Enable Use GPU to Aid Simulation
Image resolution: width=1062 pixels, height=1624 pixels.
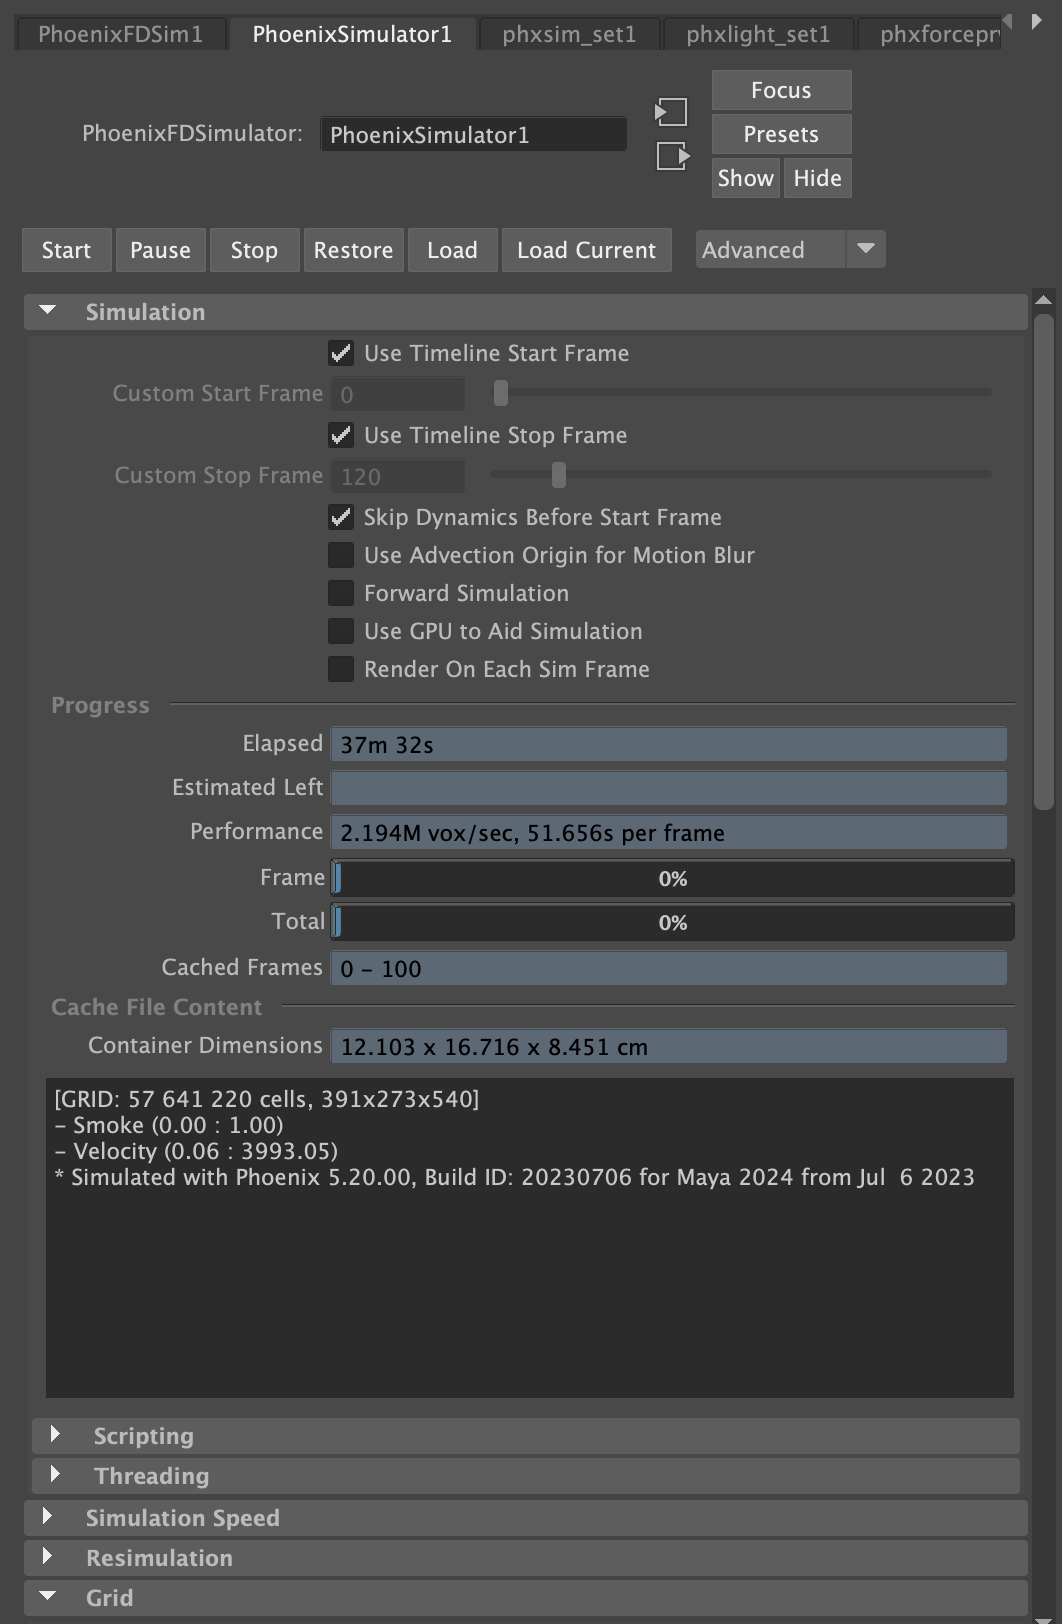[341, 631]
